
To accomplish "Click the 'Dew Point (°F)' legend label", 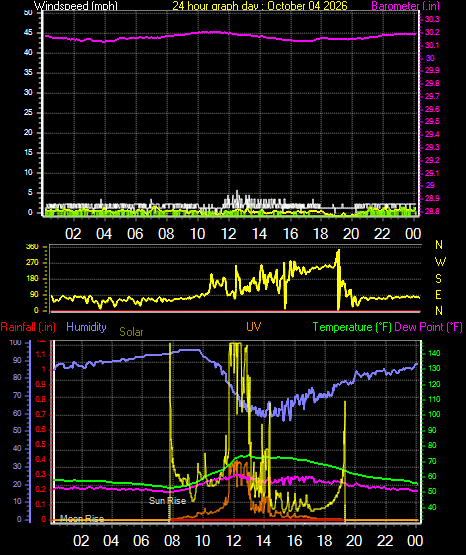I will click(428, 327).
